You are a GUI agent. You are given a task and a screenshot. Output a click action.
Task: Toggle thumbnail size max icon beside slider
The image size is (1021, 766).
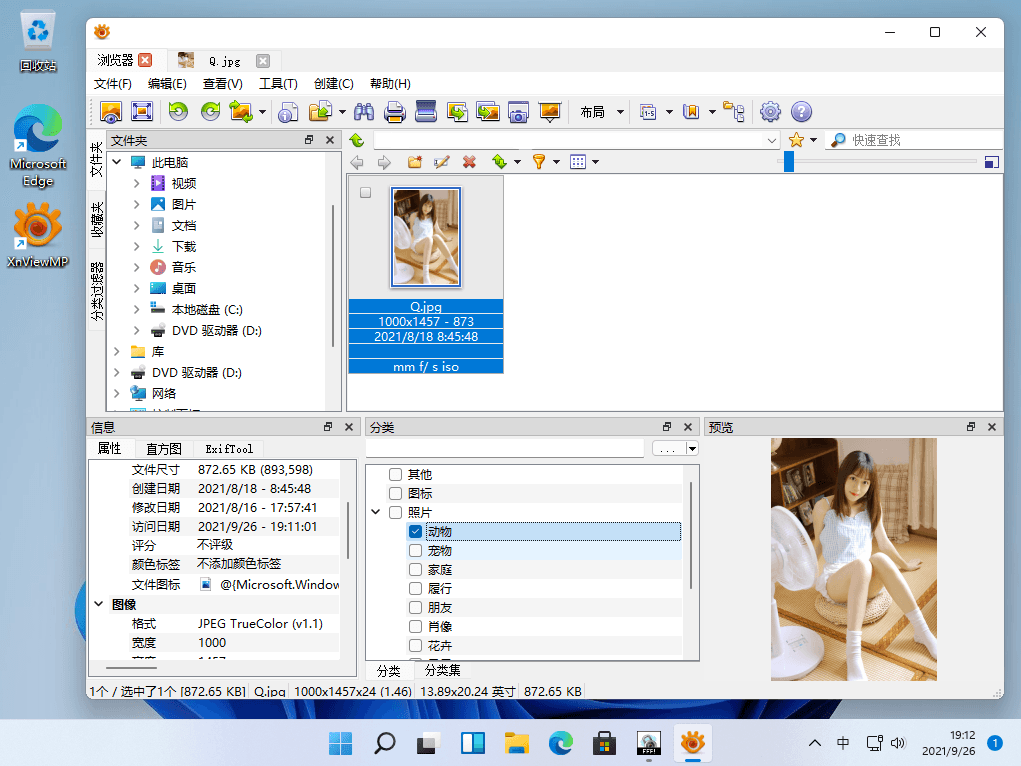[992, 162]
